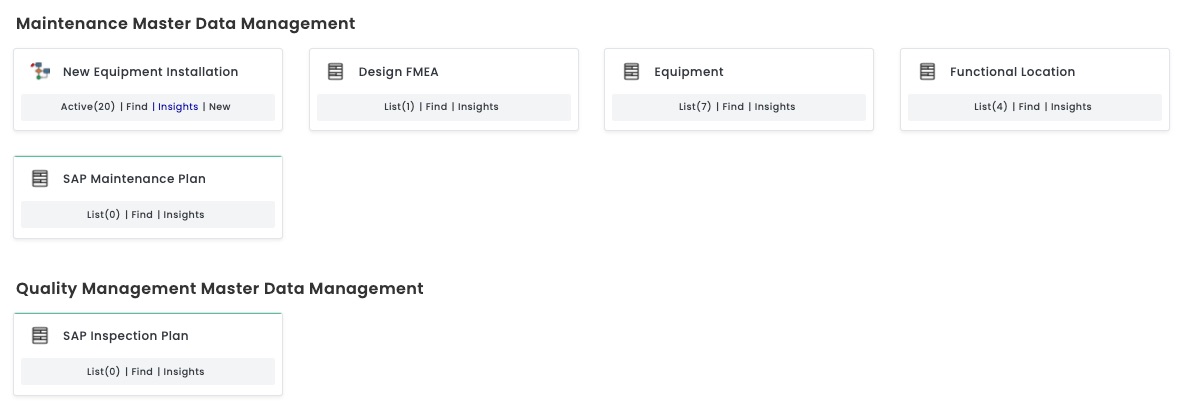View Insights for SAP Inspection Plan
1183x406 pixels.
(184, 372)
